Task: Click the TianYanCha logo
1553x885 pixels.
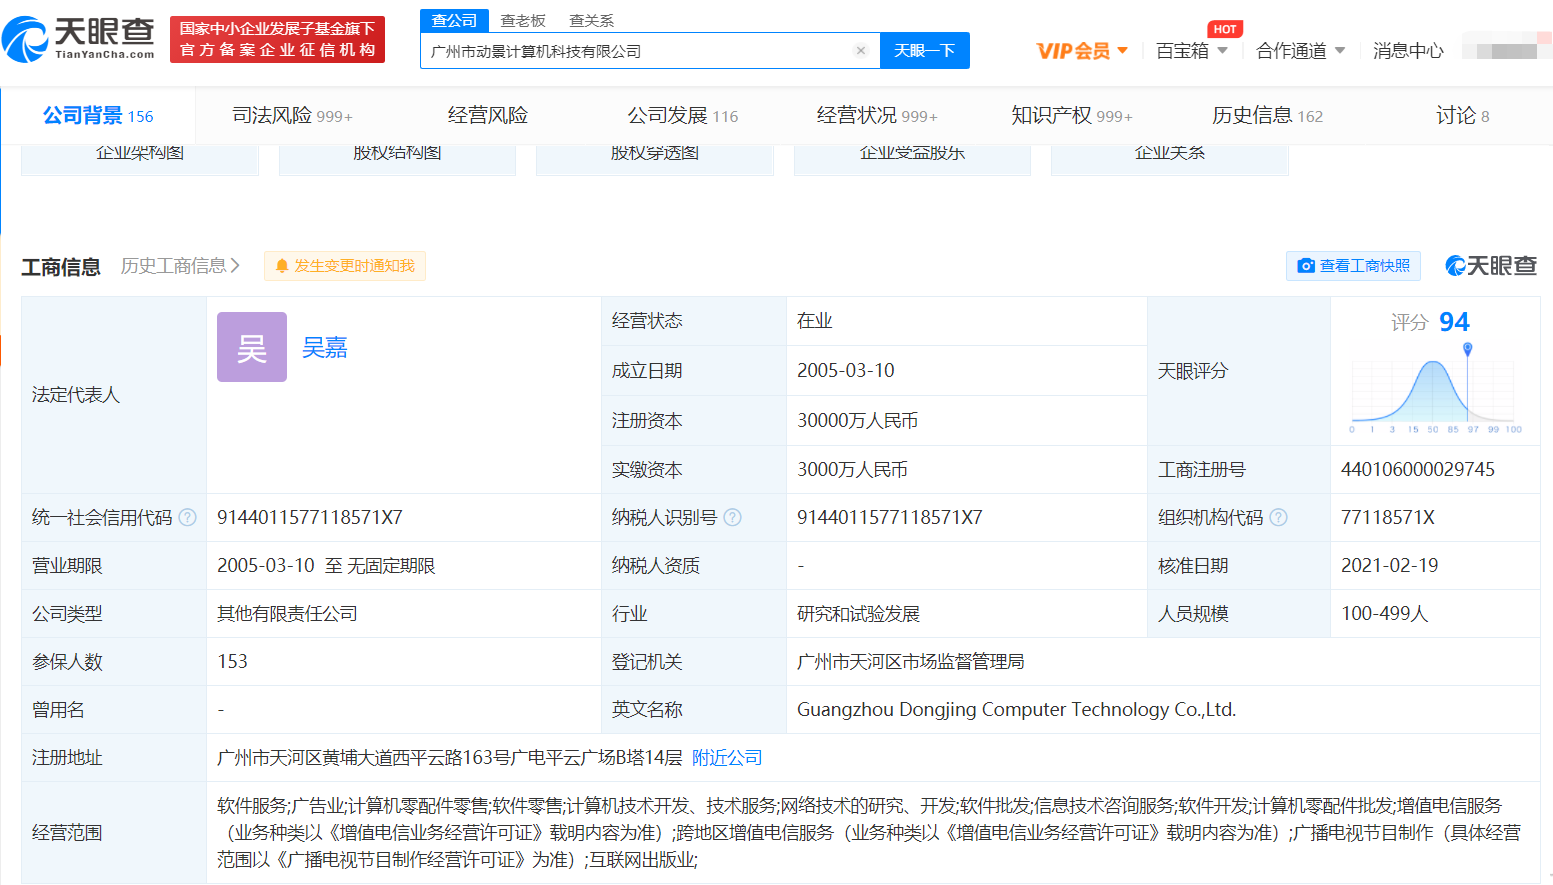Action: click(80, 39)
